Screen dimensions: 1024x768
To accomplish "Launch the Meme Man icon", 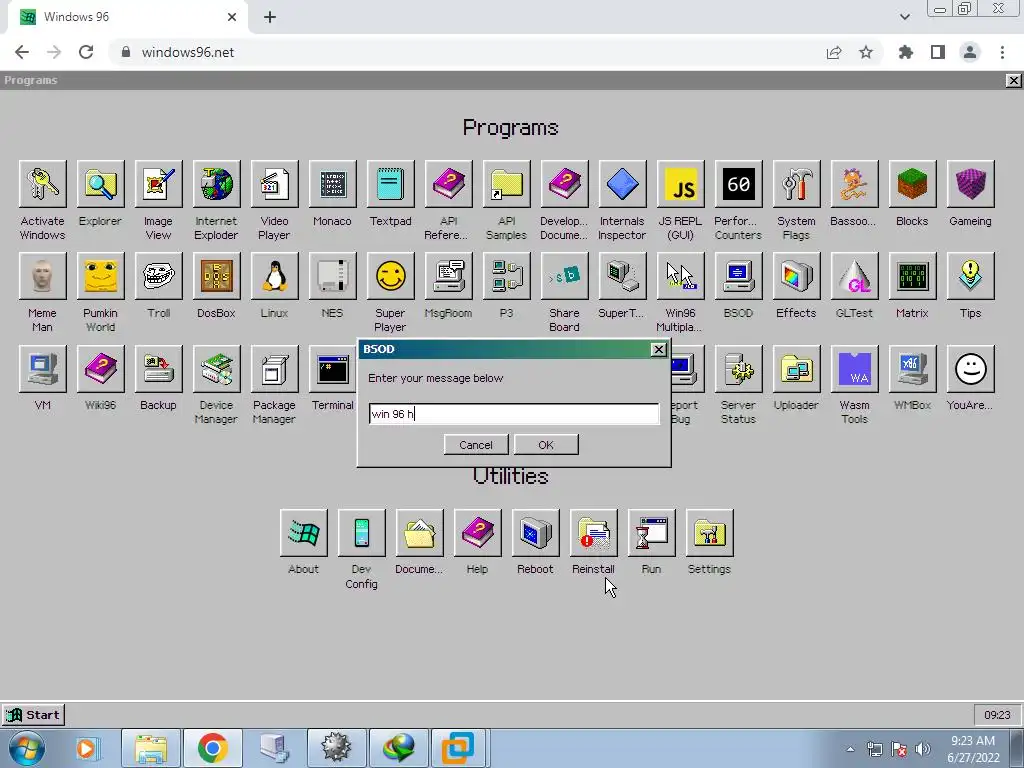I will tap(42, 276).
